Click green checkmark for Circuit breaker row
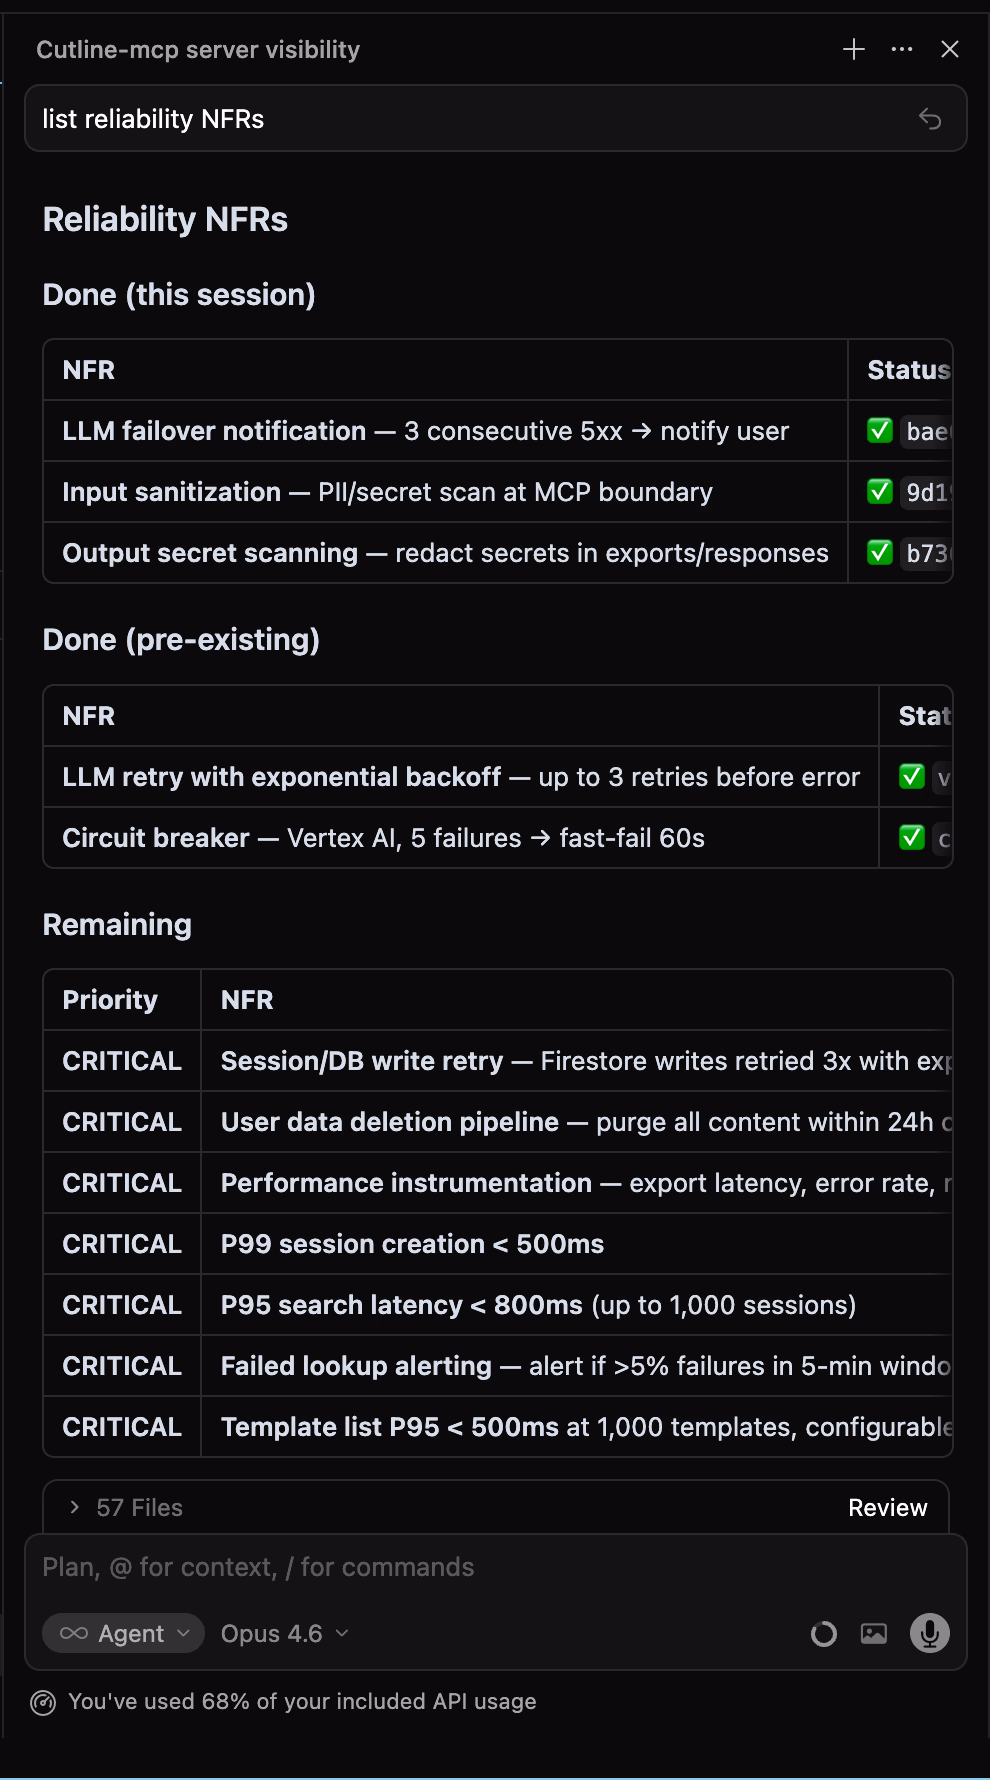Screen dimensions: 990x1780 pyautogui.click(x=911, y=838)
